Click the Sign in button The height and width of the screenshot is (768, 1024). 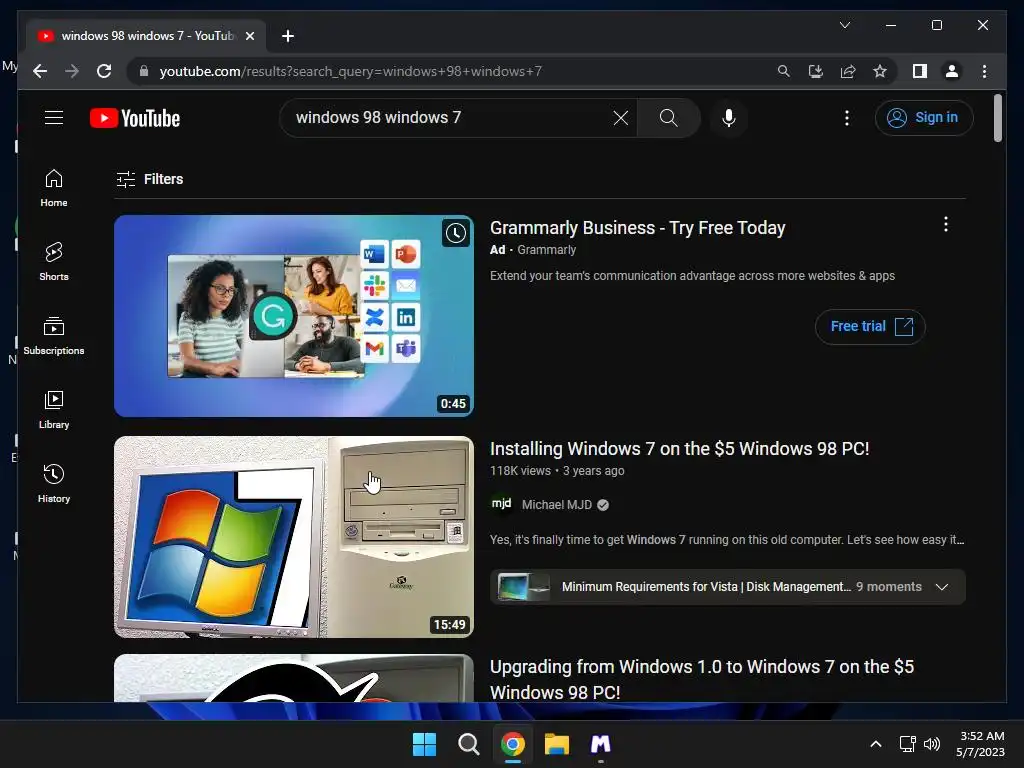(x=923, y=118)
